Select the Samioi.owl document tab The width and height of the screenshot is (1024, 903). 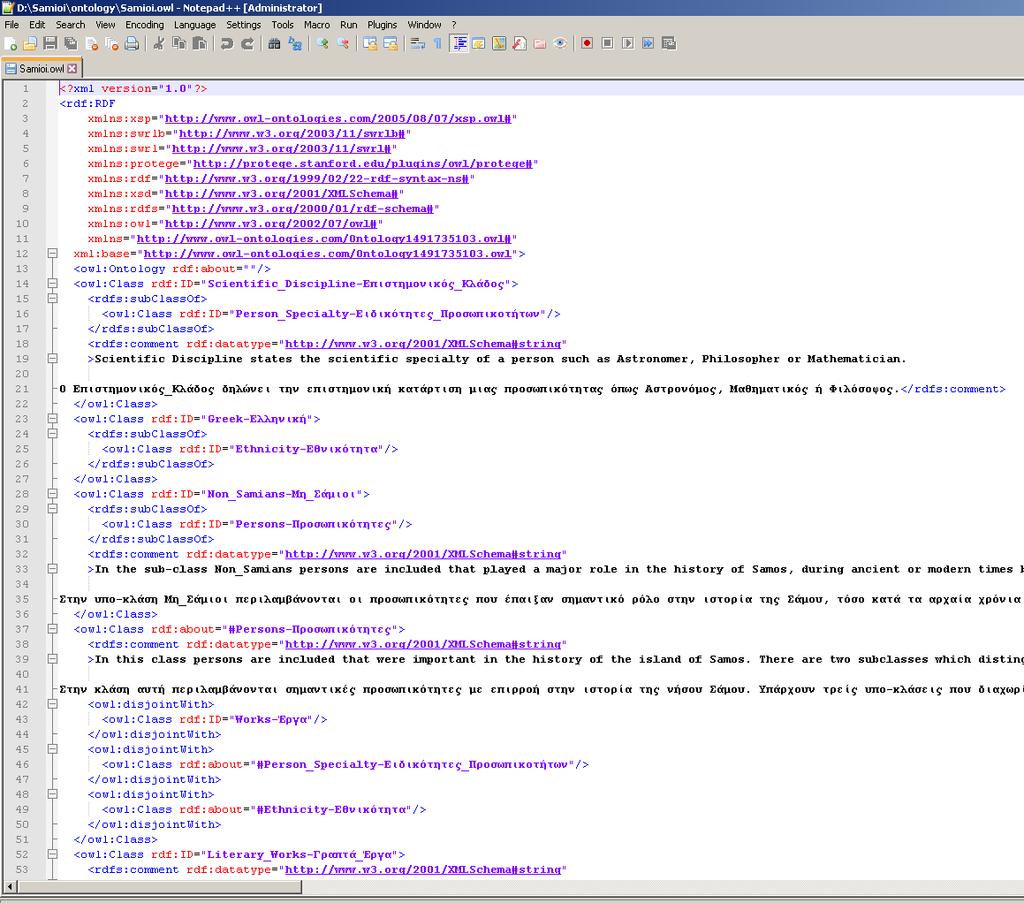click(x=40, y=69)
